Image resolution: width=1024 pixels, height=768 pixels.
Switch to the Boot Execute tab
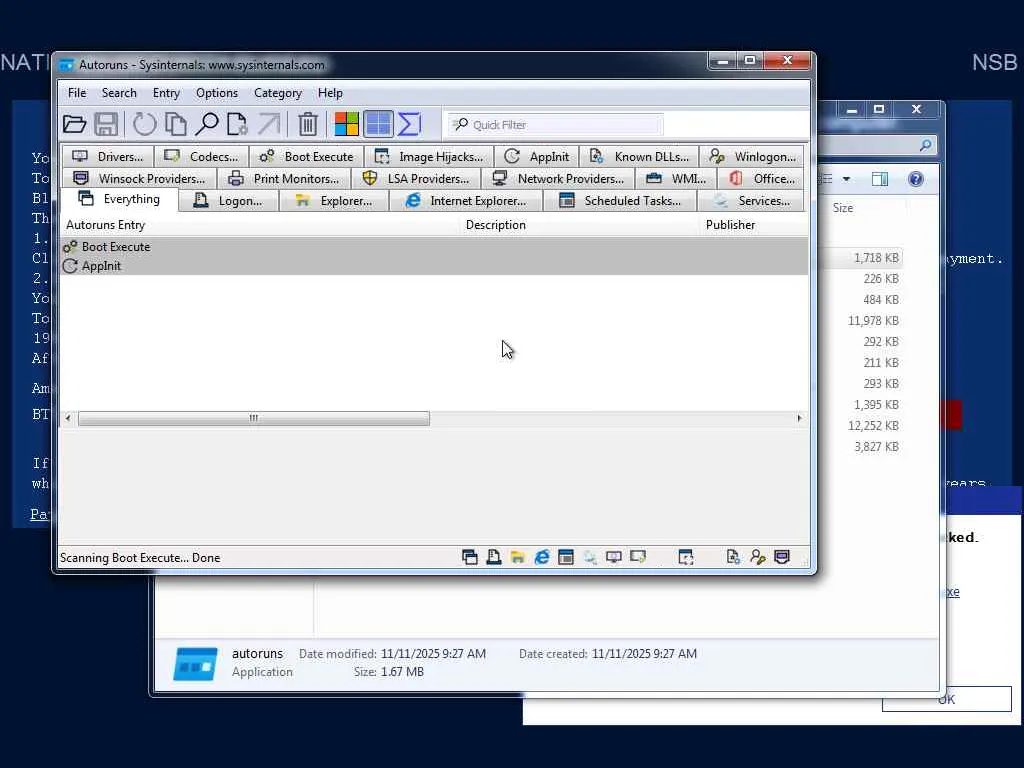coord(306,157)
